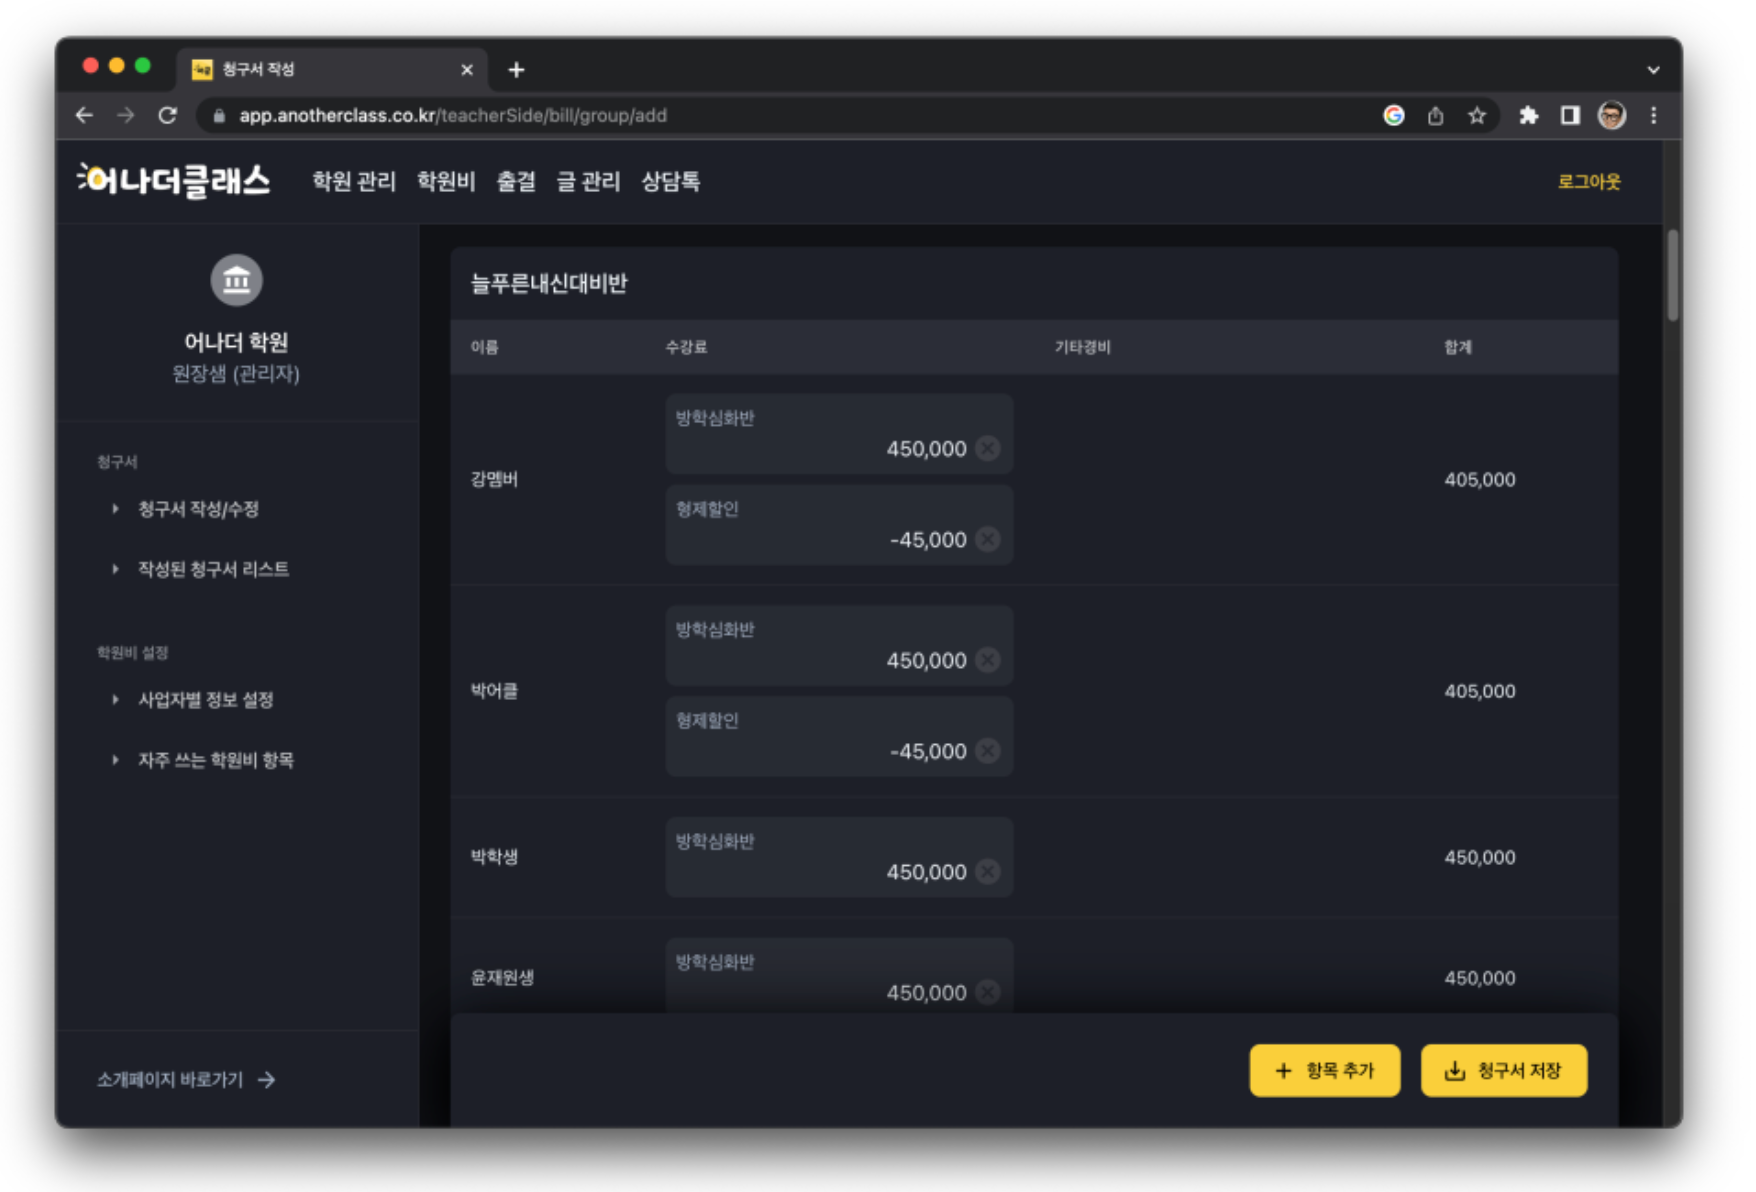Go back to the previous browser page
This screenshot has height=1192, width=1756.
pos(85,115)
